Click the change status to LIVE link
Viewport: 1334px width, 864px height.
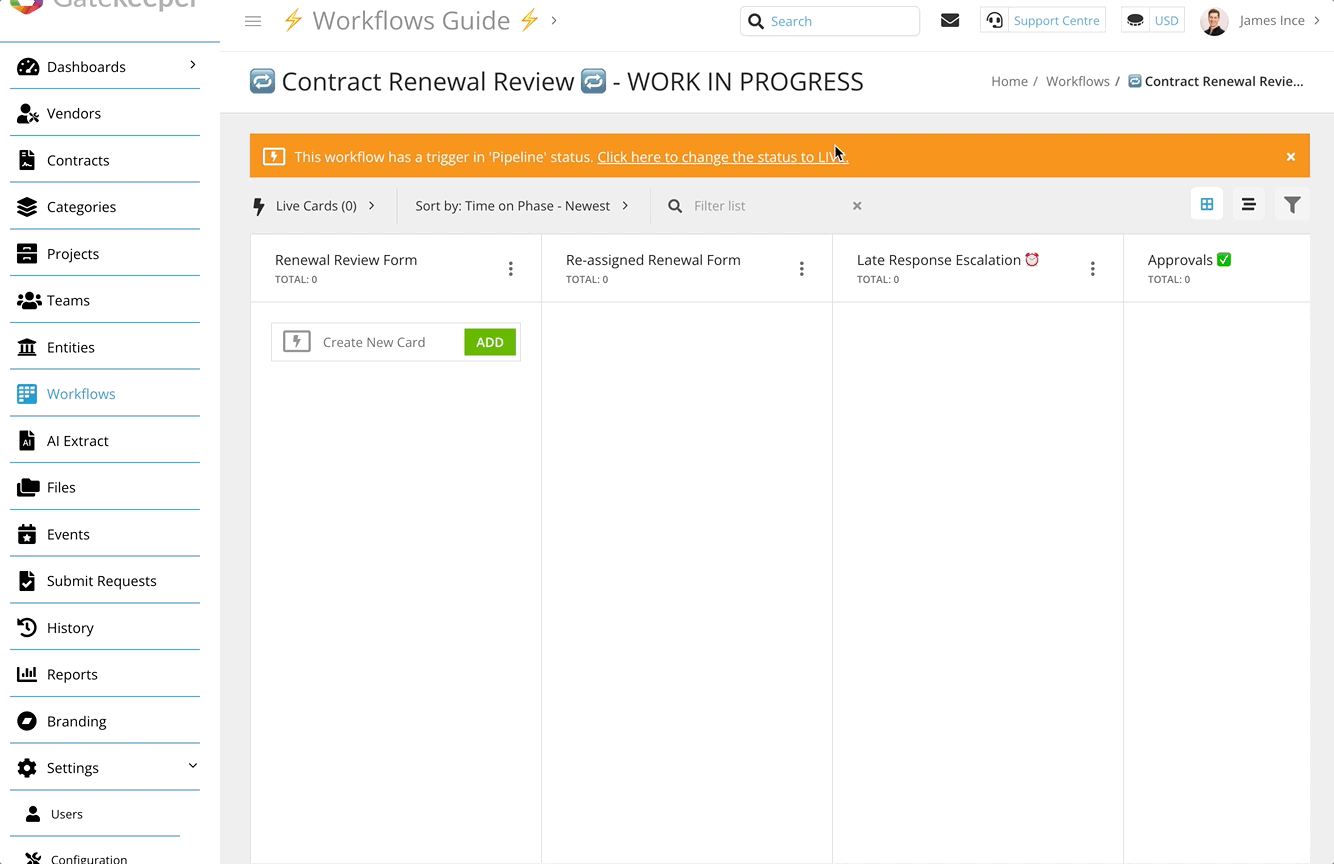tap(722, 157)
